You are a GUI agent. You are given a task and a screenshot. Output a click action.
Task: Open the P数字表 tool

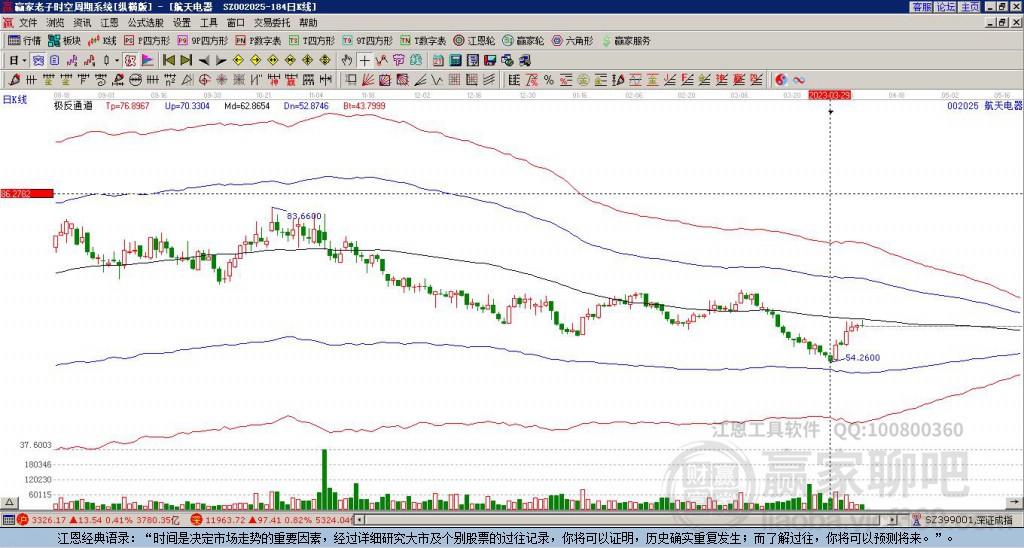(258, 40)
